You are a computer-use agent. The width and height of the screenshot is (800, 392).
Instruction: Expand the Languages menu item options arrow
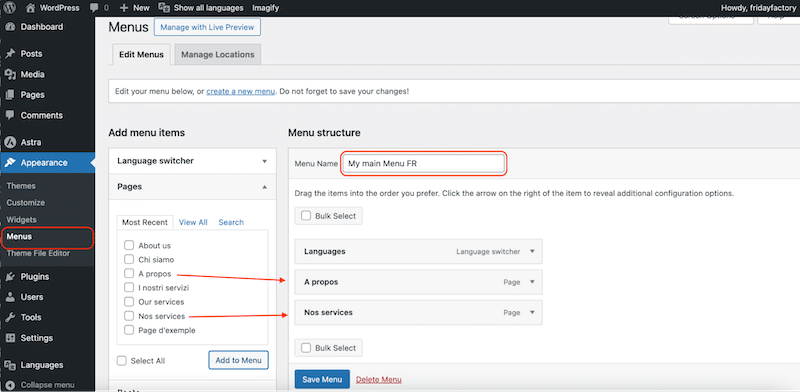[532, 252]
